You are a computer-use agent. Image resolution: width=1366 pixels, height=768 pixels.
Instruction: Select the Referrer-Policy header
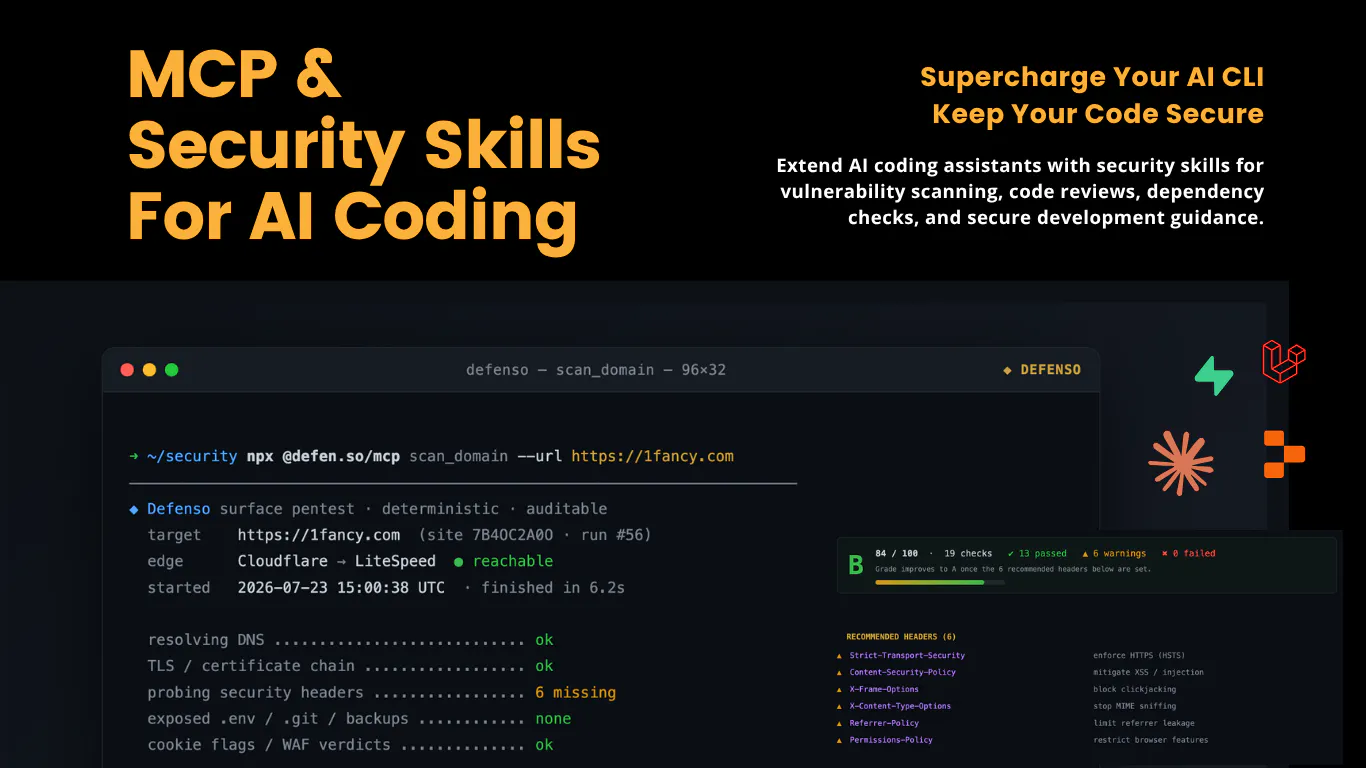pyautogui.click(x=884, y=724)
